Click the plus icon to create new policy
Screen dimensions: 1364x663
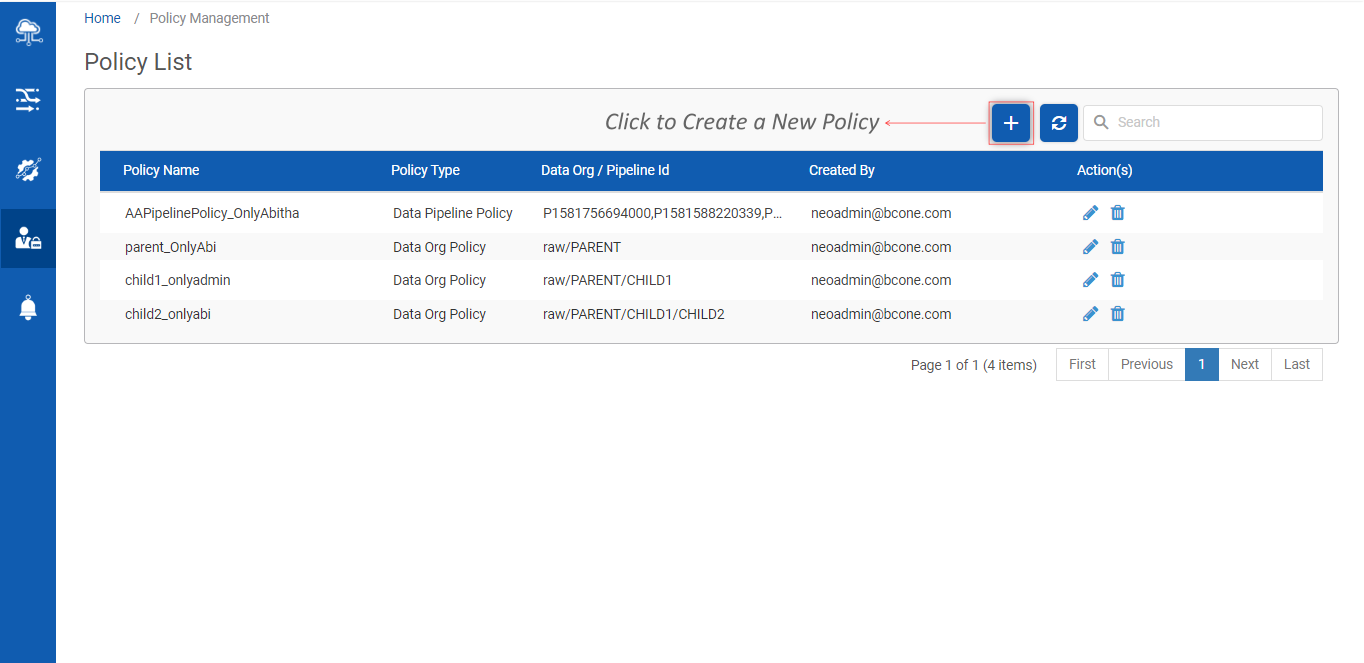pyautogui.click(x=1011, y=123)
